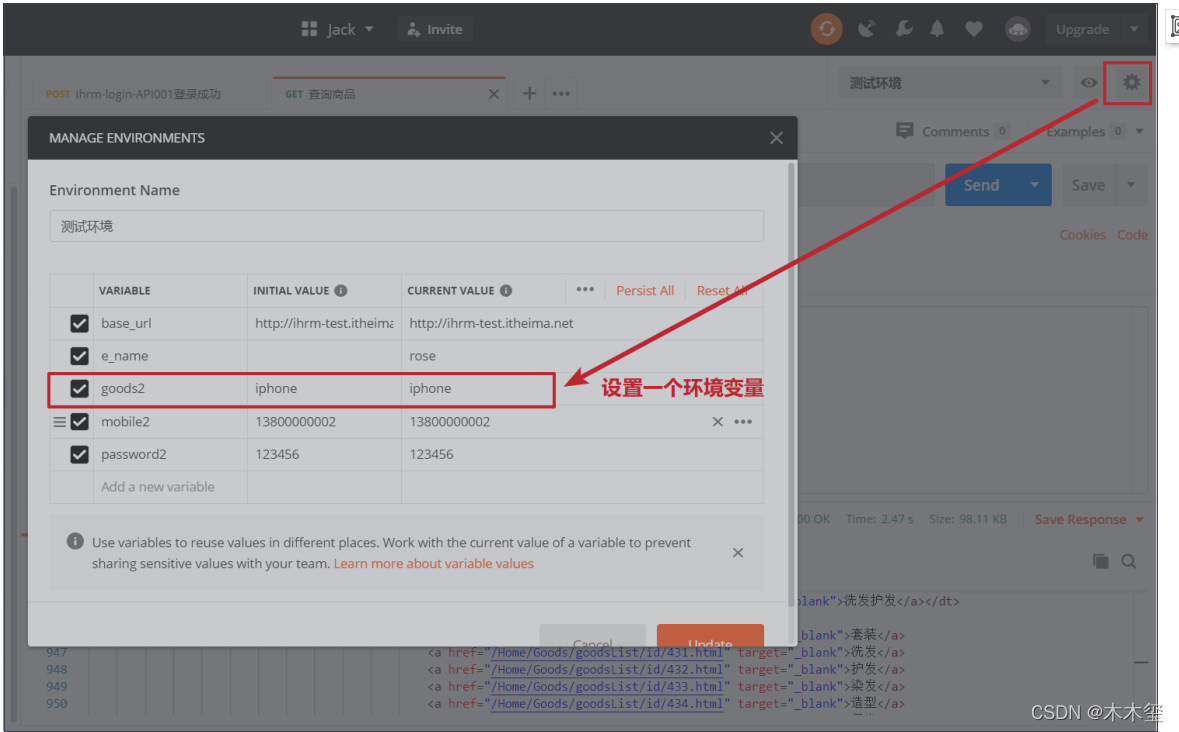Open Learn more about variable values link
This screenshot has height=732, width=1179.
[x=434, y=564]
